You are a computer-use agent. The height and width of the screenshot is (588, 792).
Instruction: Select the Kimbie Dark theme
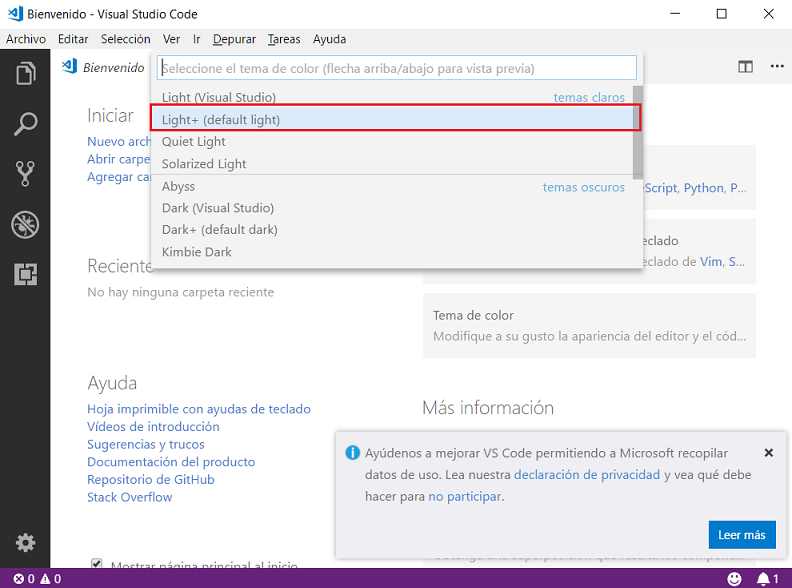point(392,252)
